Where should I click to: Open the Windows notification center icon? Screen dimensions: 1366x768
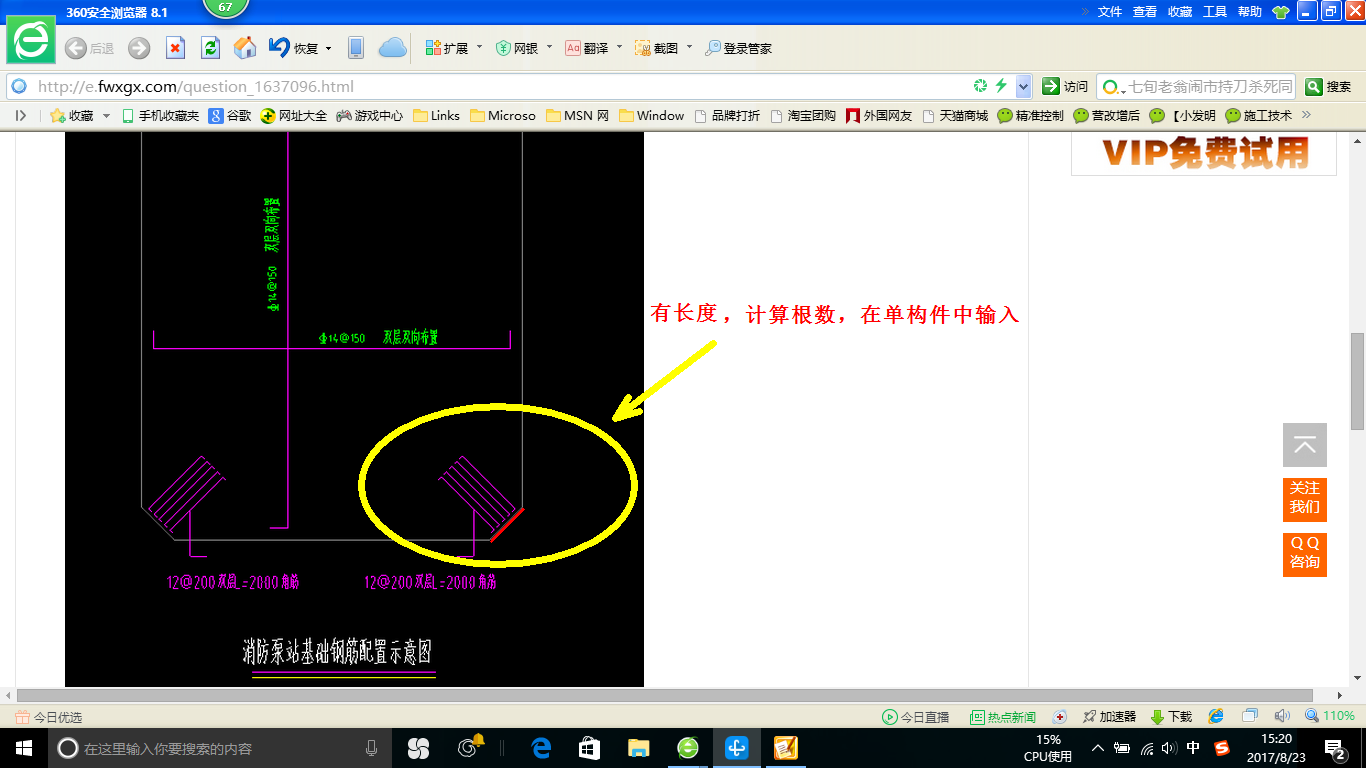click(x=1335, y=747)
